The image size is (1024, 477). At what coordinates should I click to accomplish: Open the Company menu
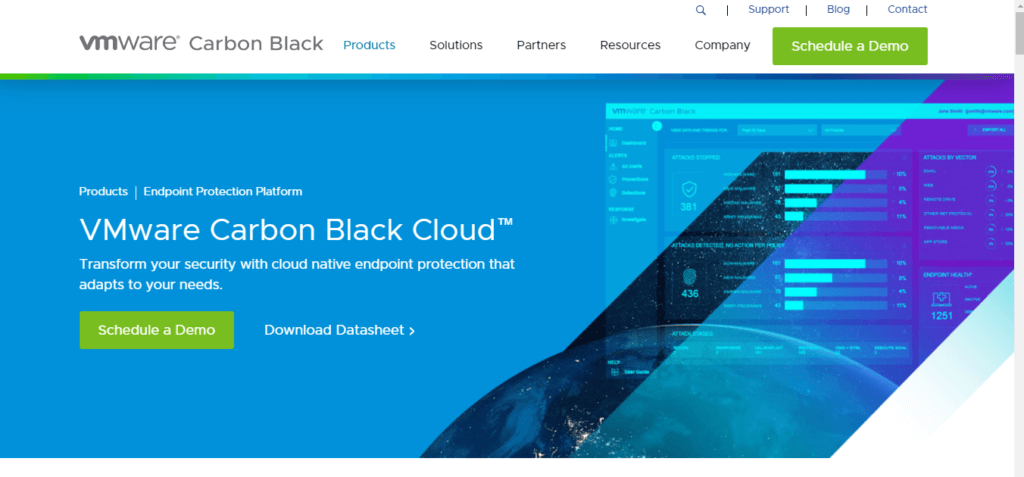[x=722, y=45]
